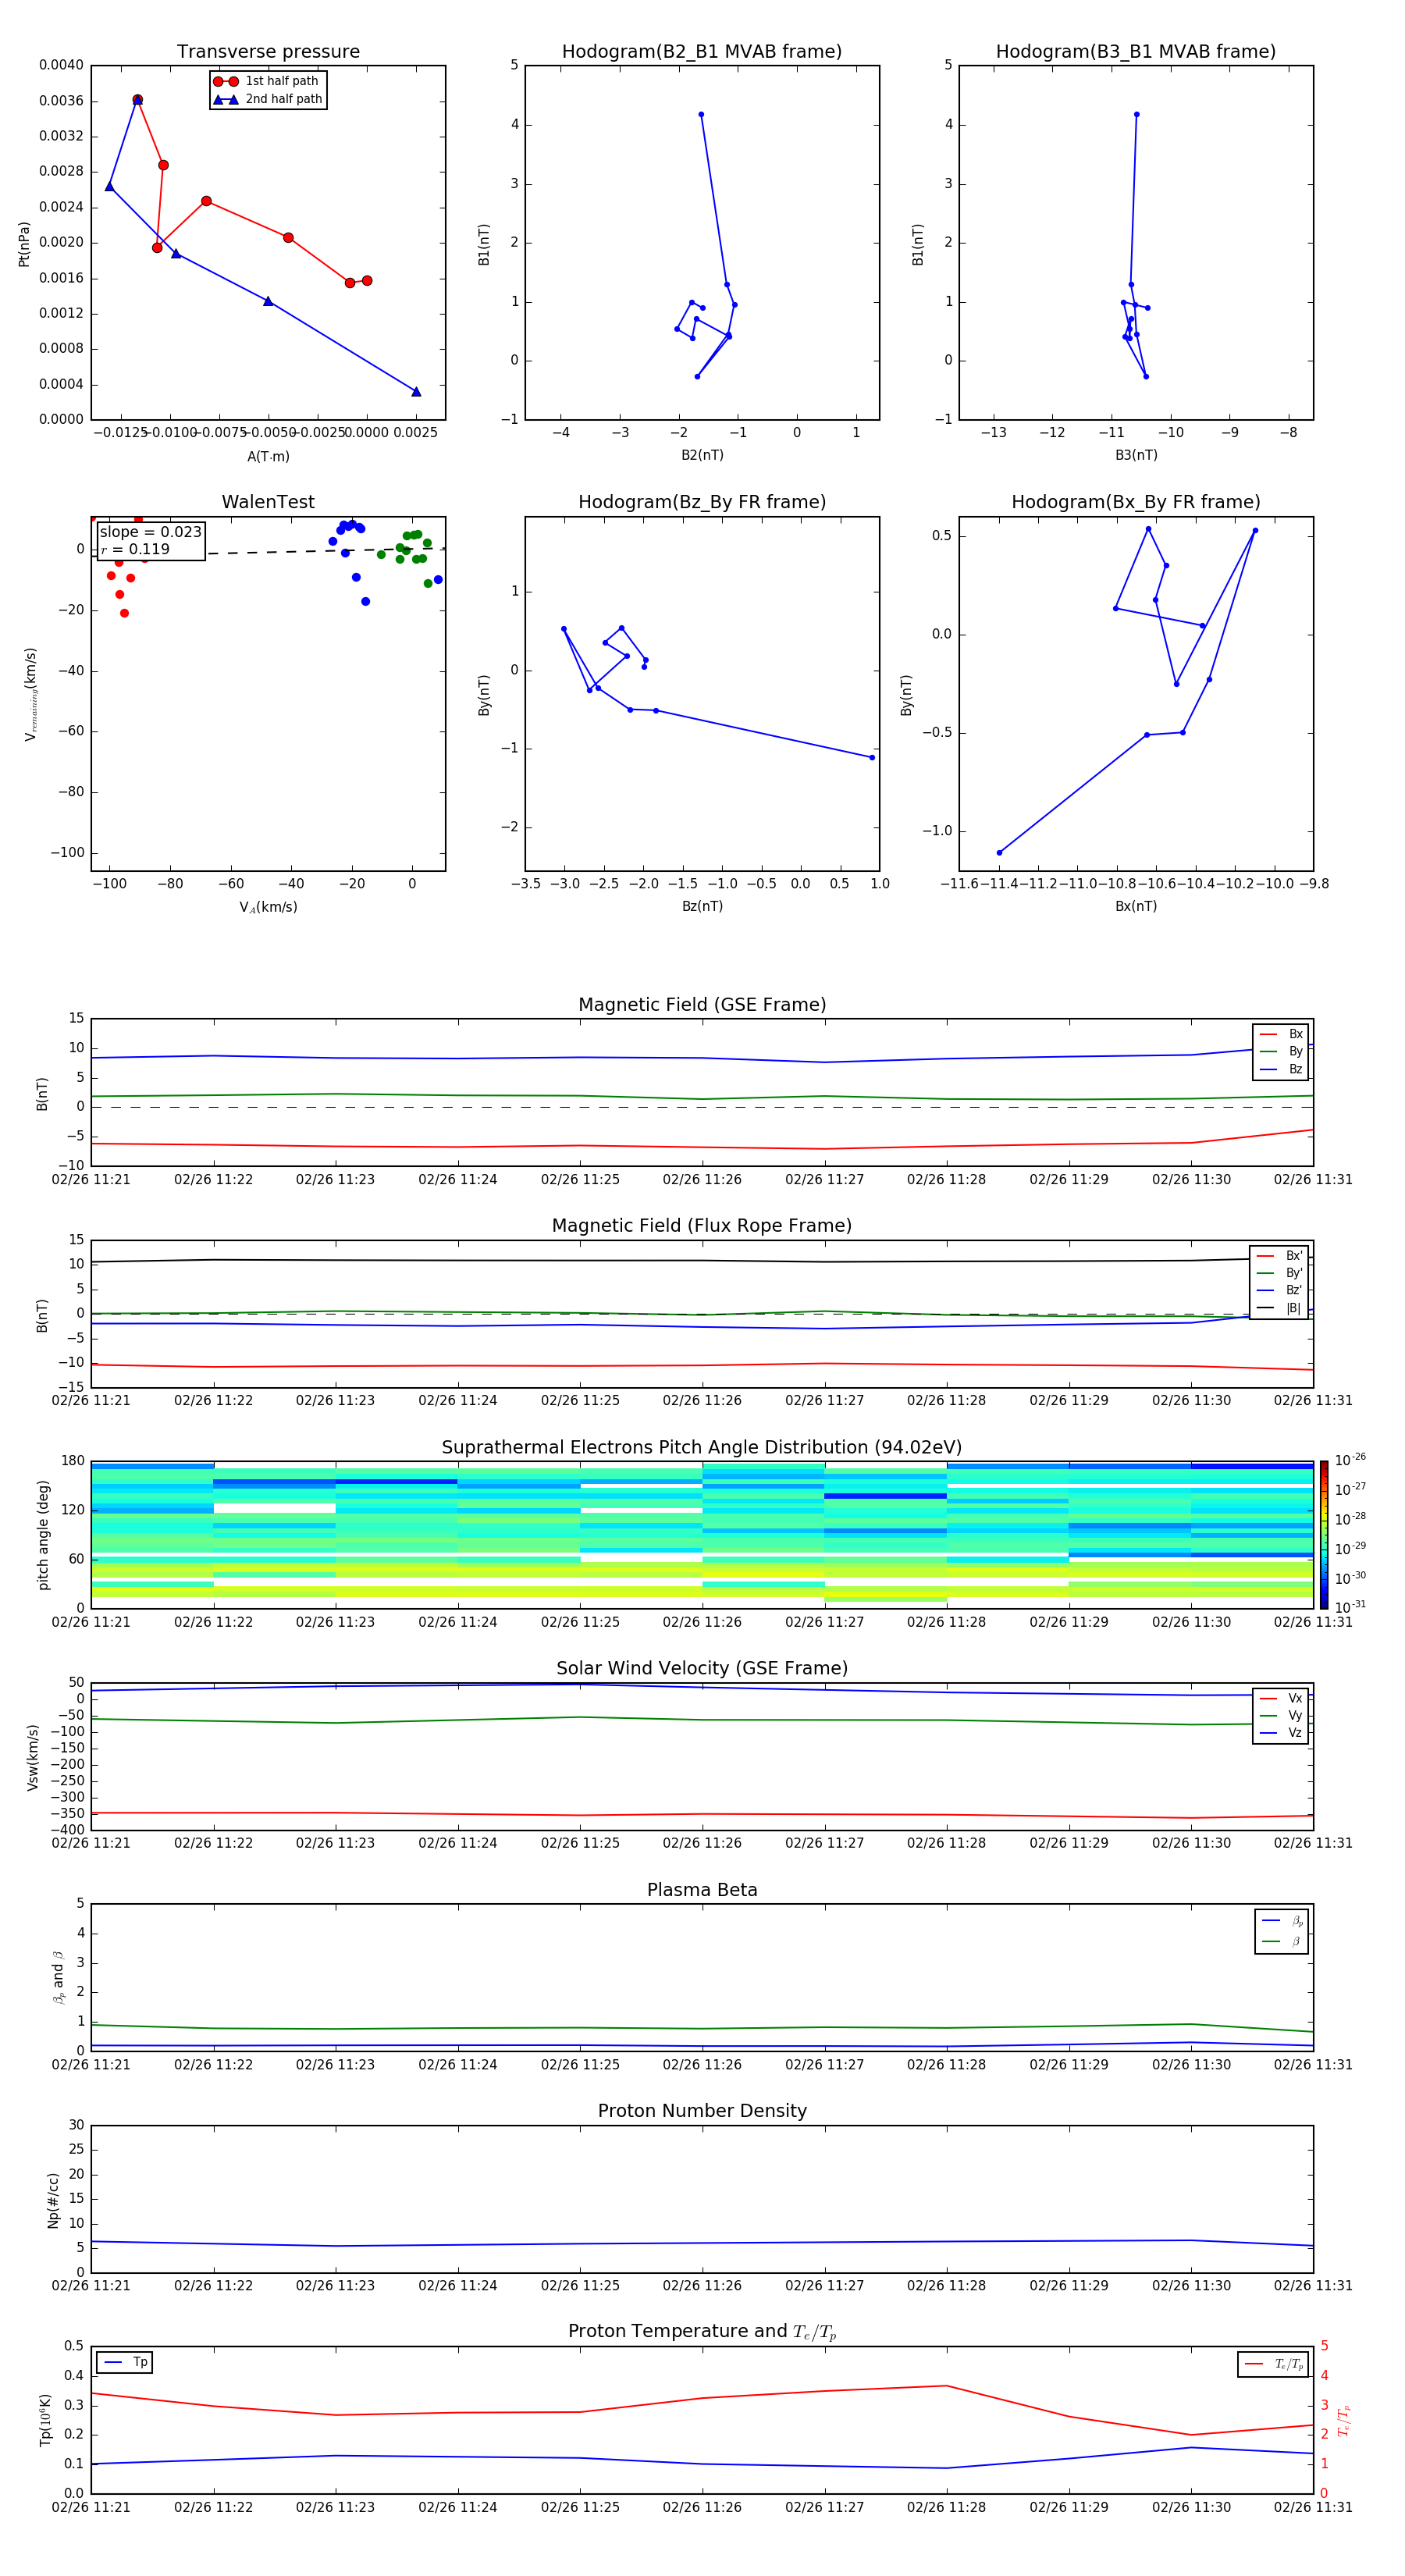Click the 'B3(nT)' x-axis label
The image size is (1405, 2576).
pyautogui.click(x=1136, y=455)
